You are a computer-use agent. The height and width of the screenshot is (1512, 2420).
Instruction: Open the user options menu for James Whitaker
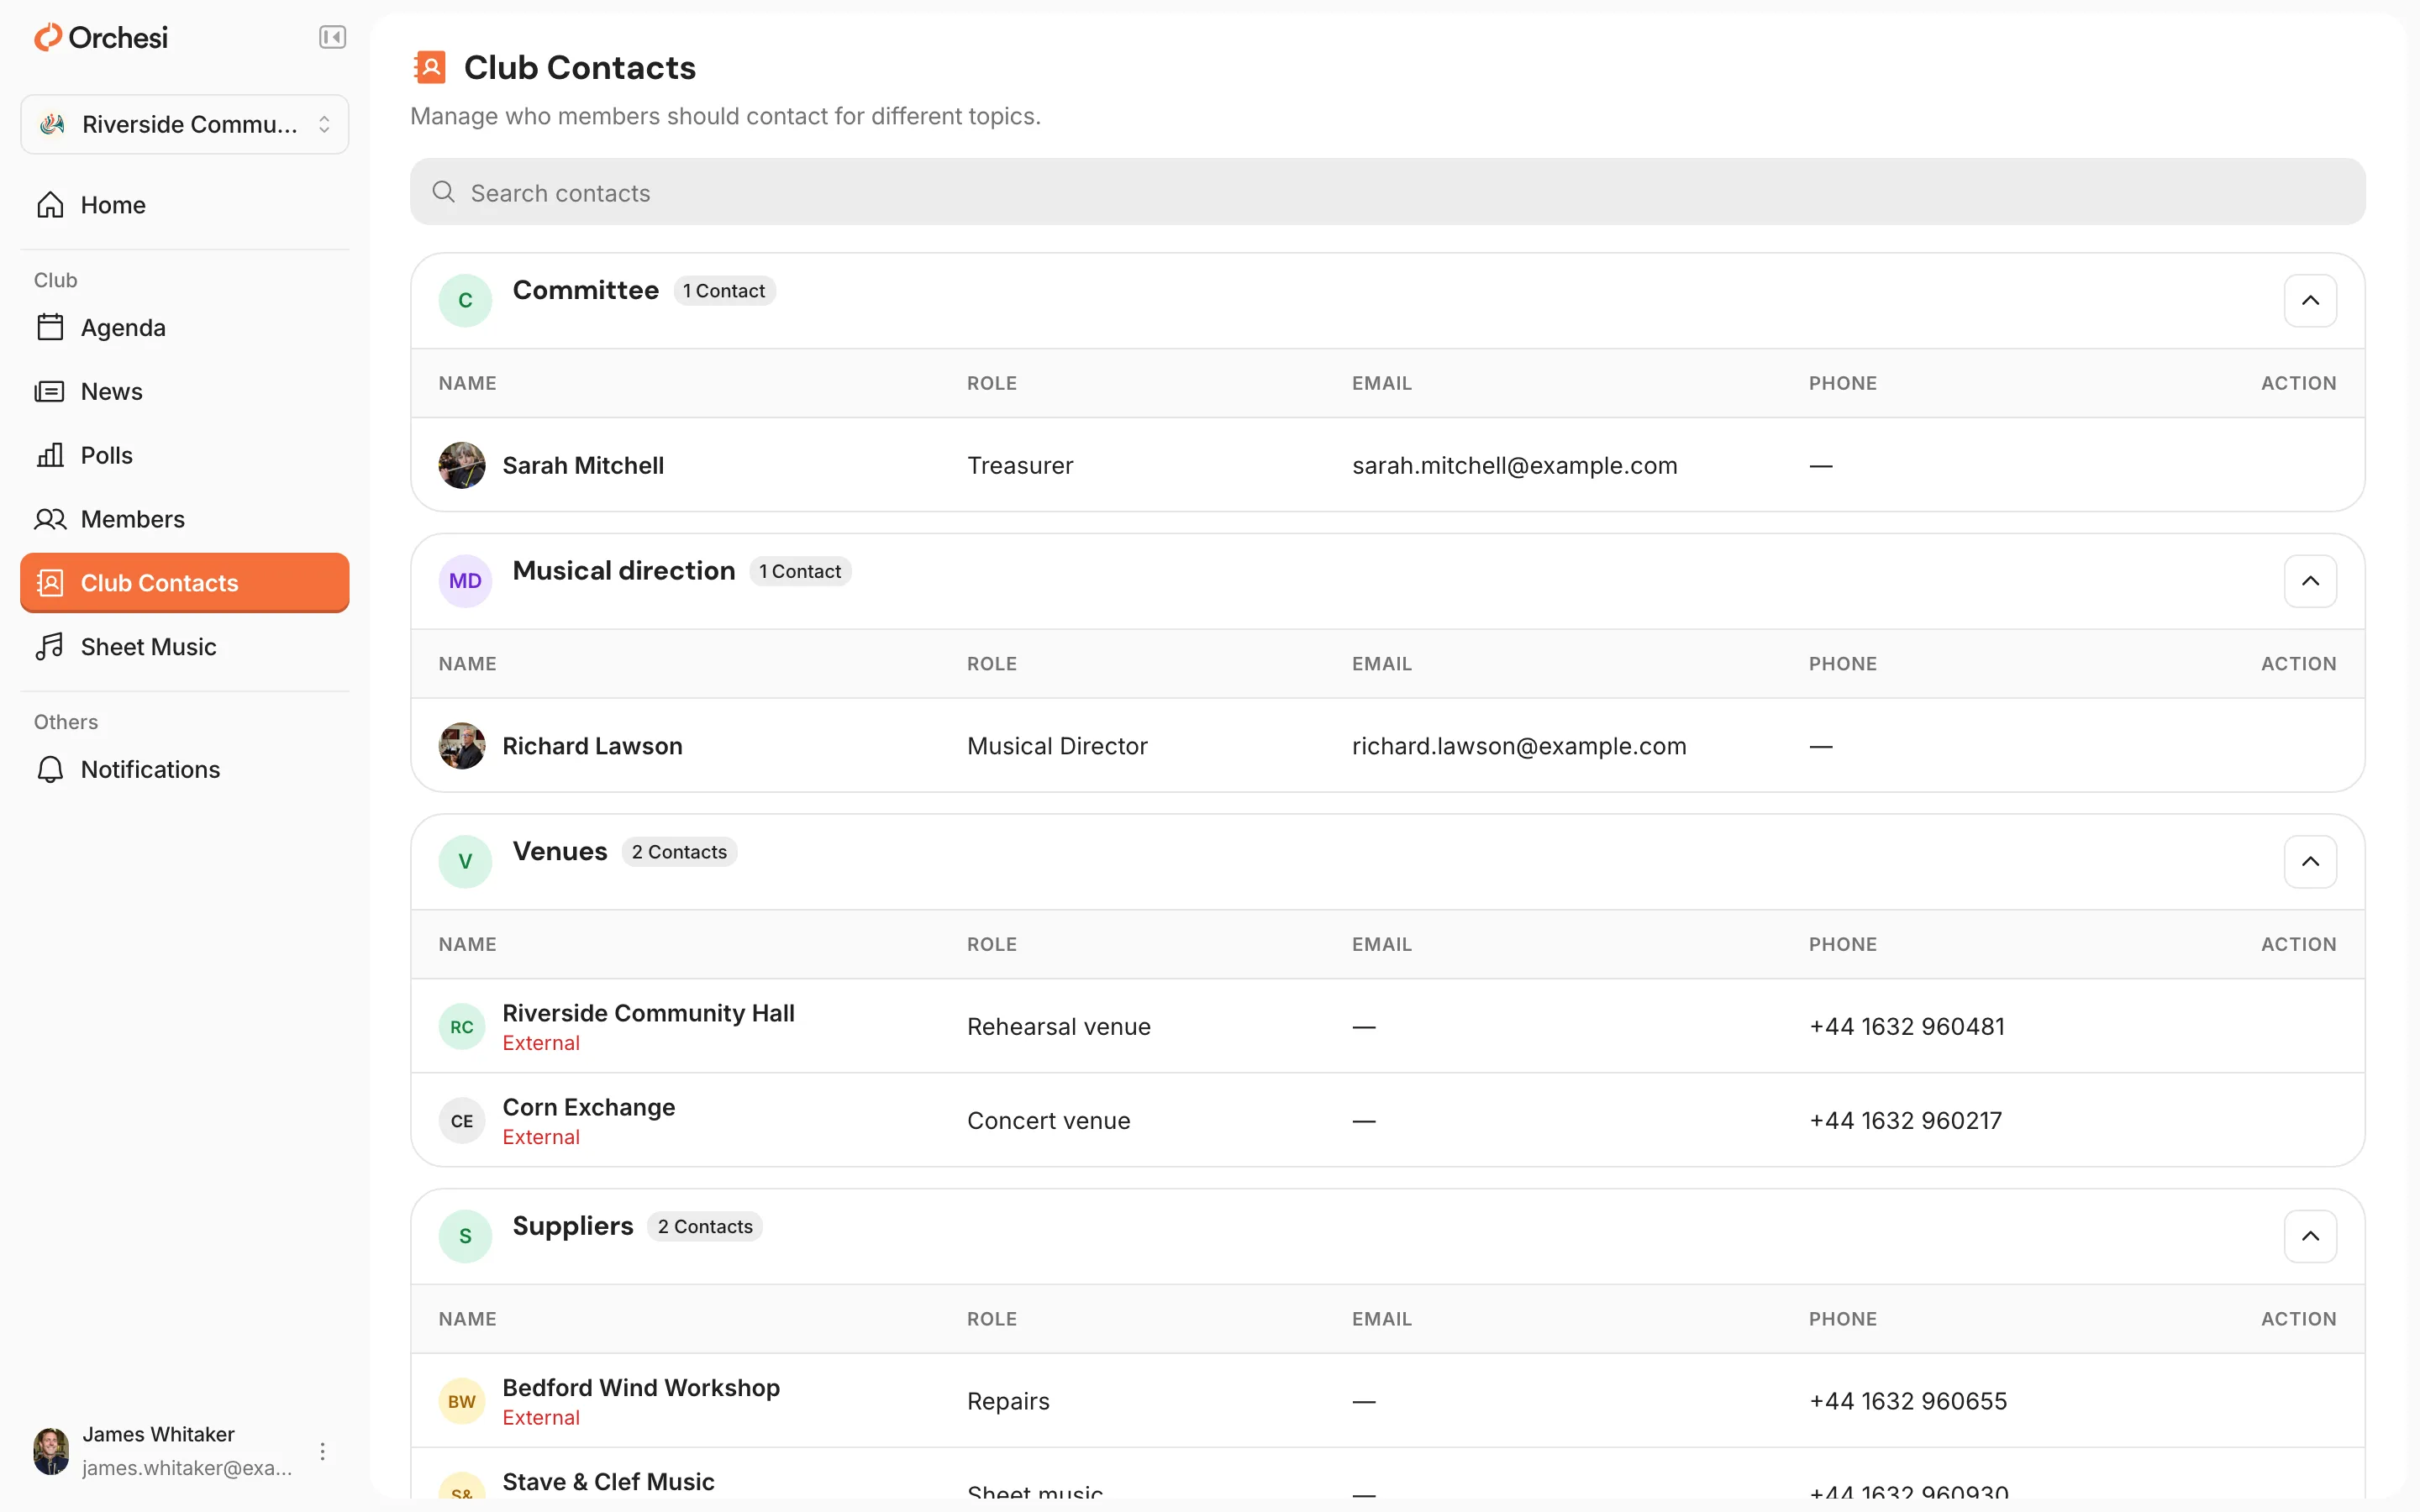coord(322,1451)
